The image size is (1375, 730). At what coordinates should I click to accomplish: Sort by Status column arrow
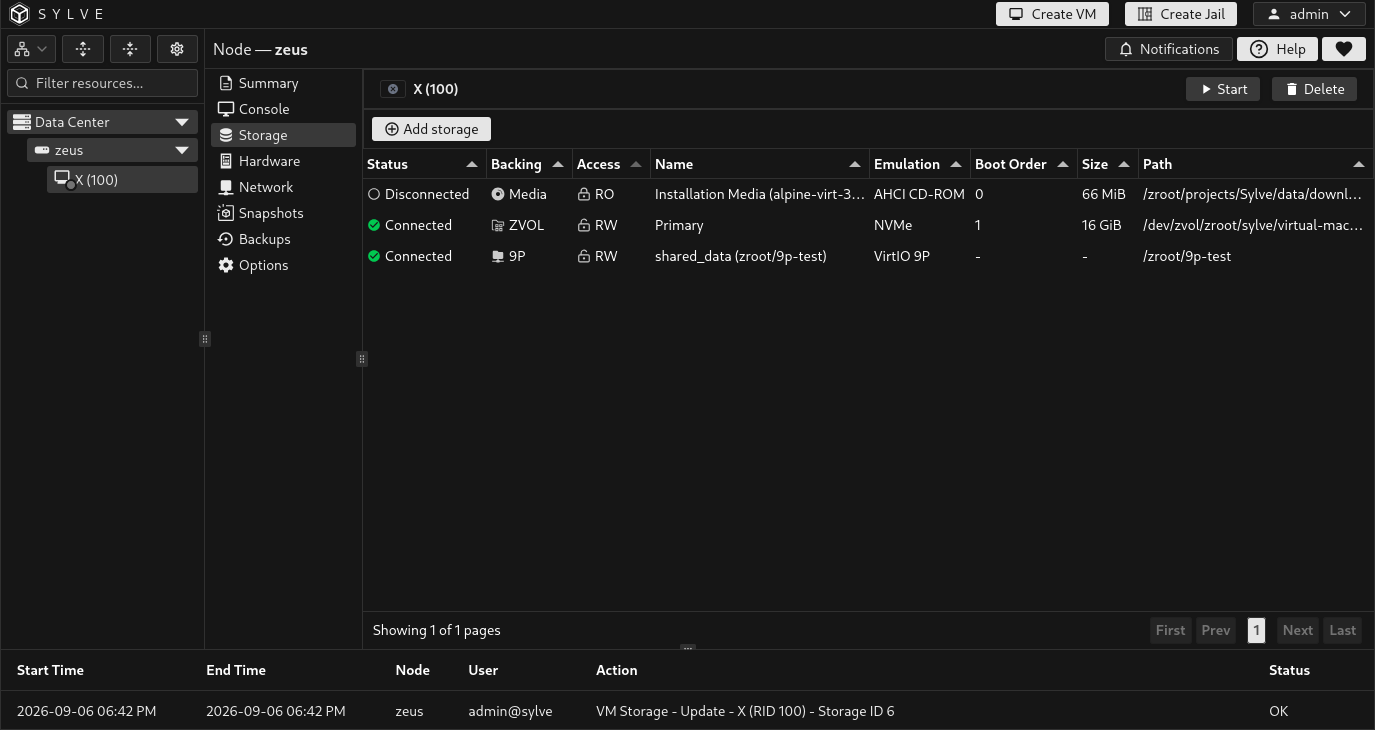click(x=472, y=164)
